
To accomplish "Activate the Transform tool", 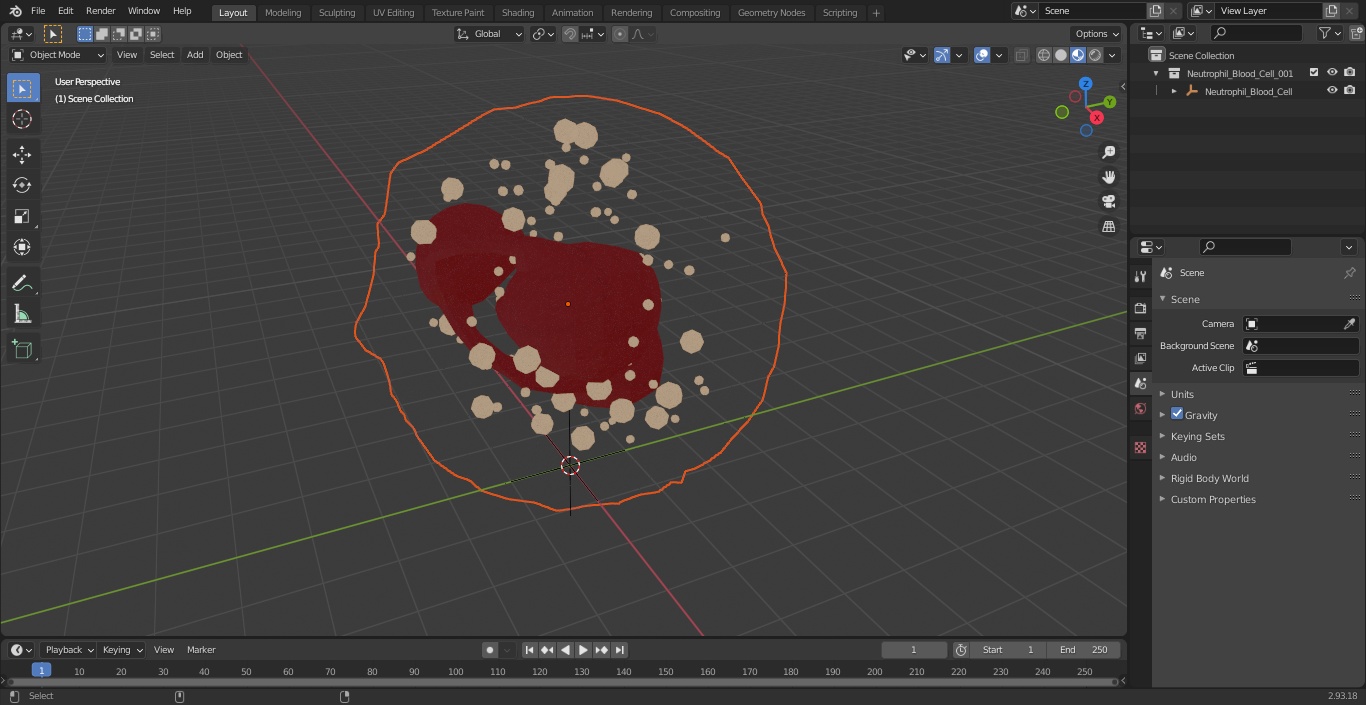I will pyautogui.click(x=22, y=247).
